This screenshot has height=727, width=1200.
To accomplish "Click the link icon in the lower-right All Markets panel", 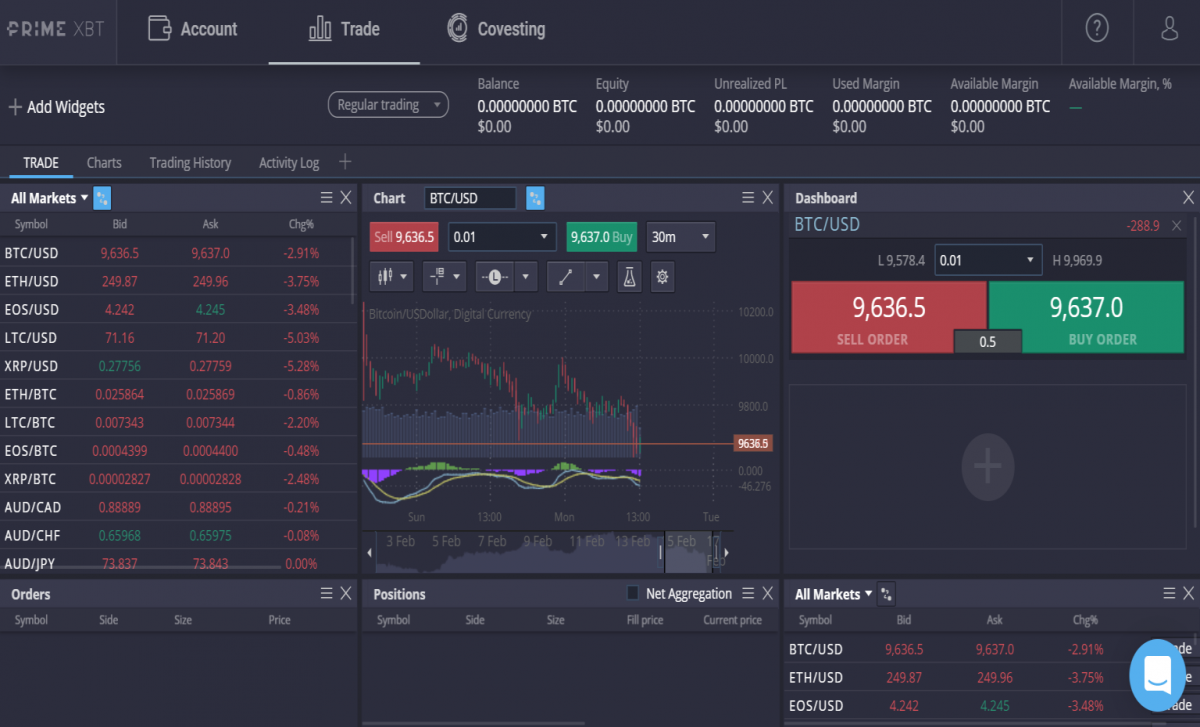I will (885, 594).
